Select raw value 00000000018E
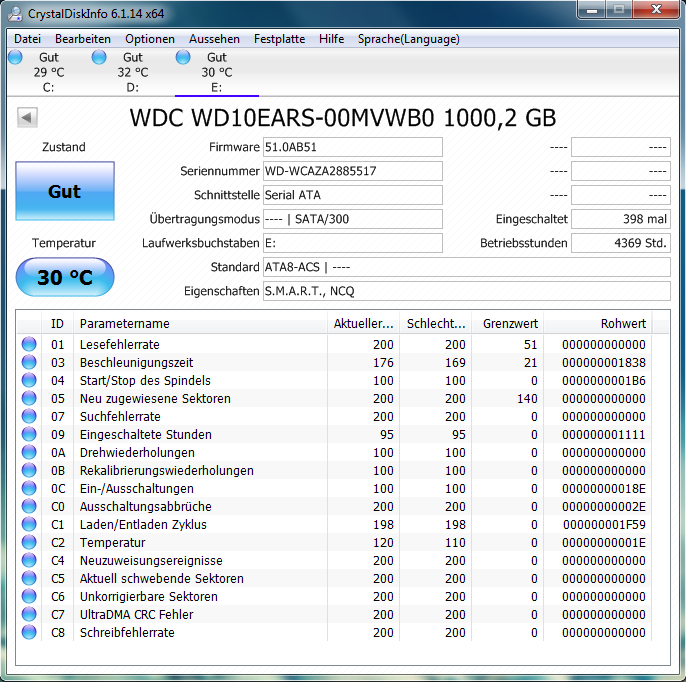686x682 pixels. point(604,489)
